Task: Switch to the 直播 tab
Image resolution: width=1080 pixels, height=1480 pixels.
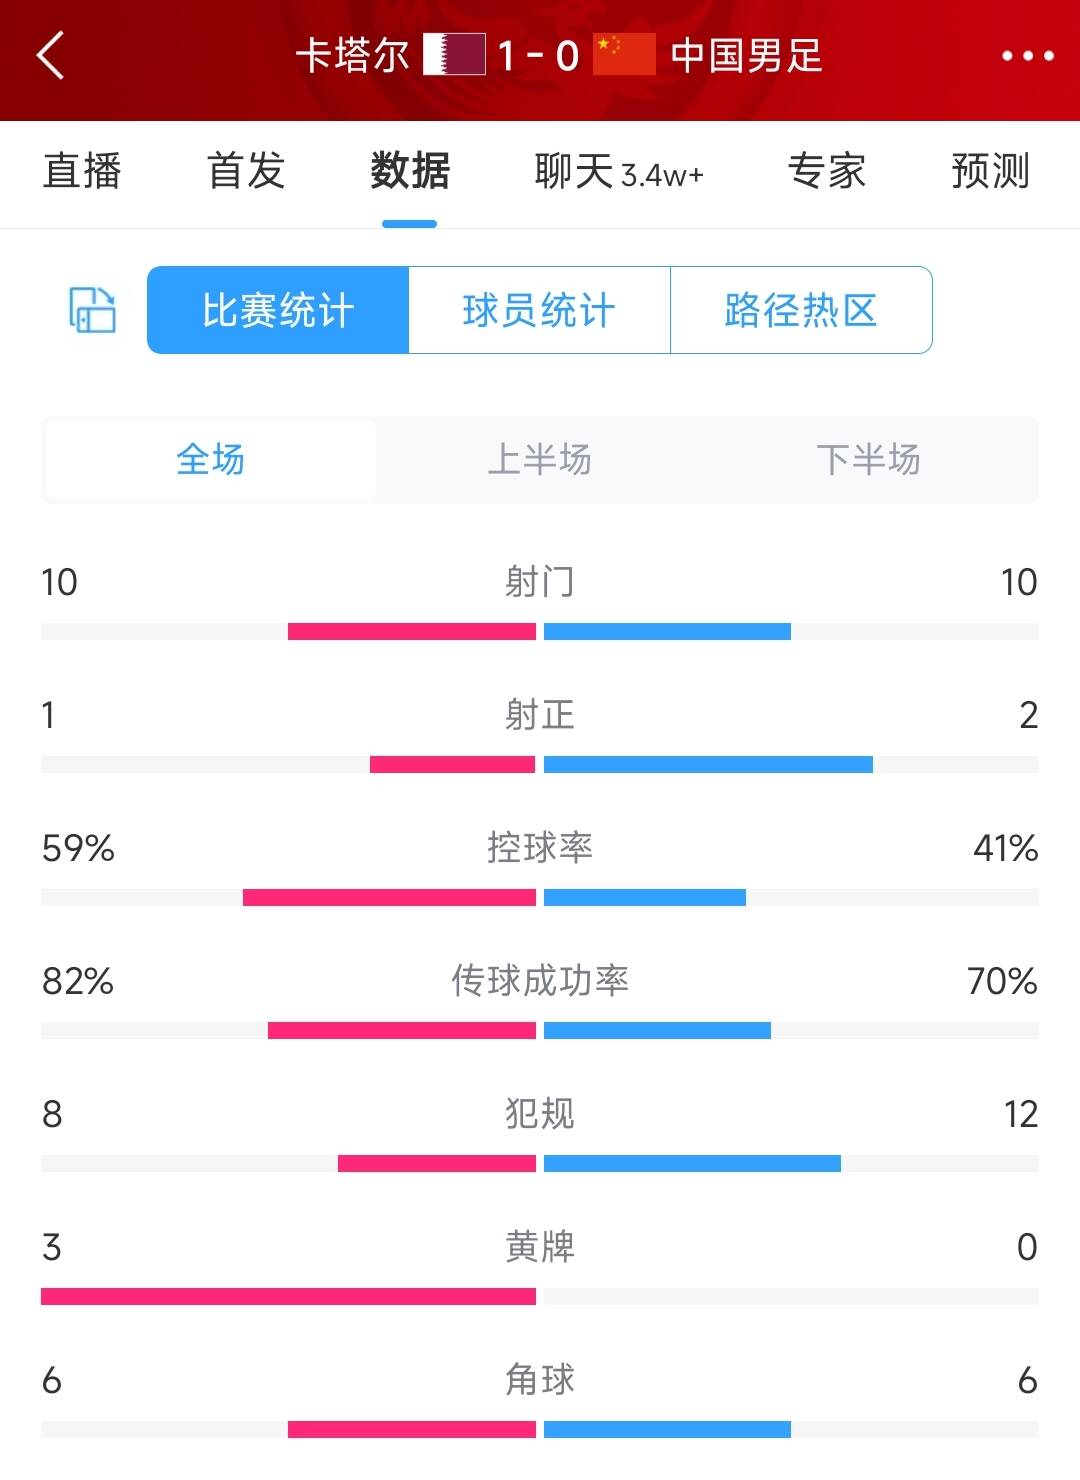Action: coord(82,171)
